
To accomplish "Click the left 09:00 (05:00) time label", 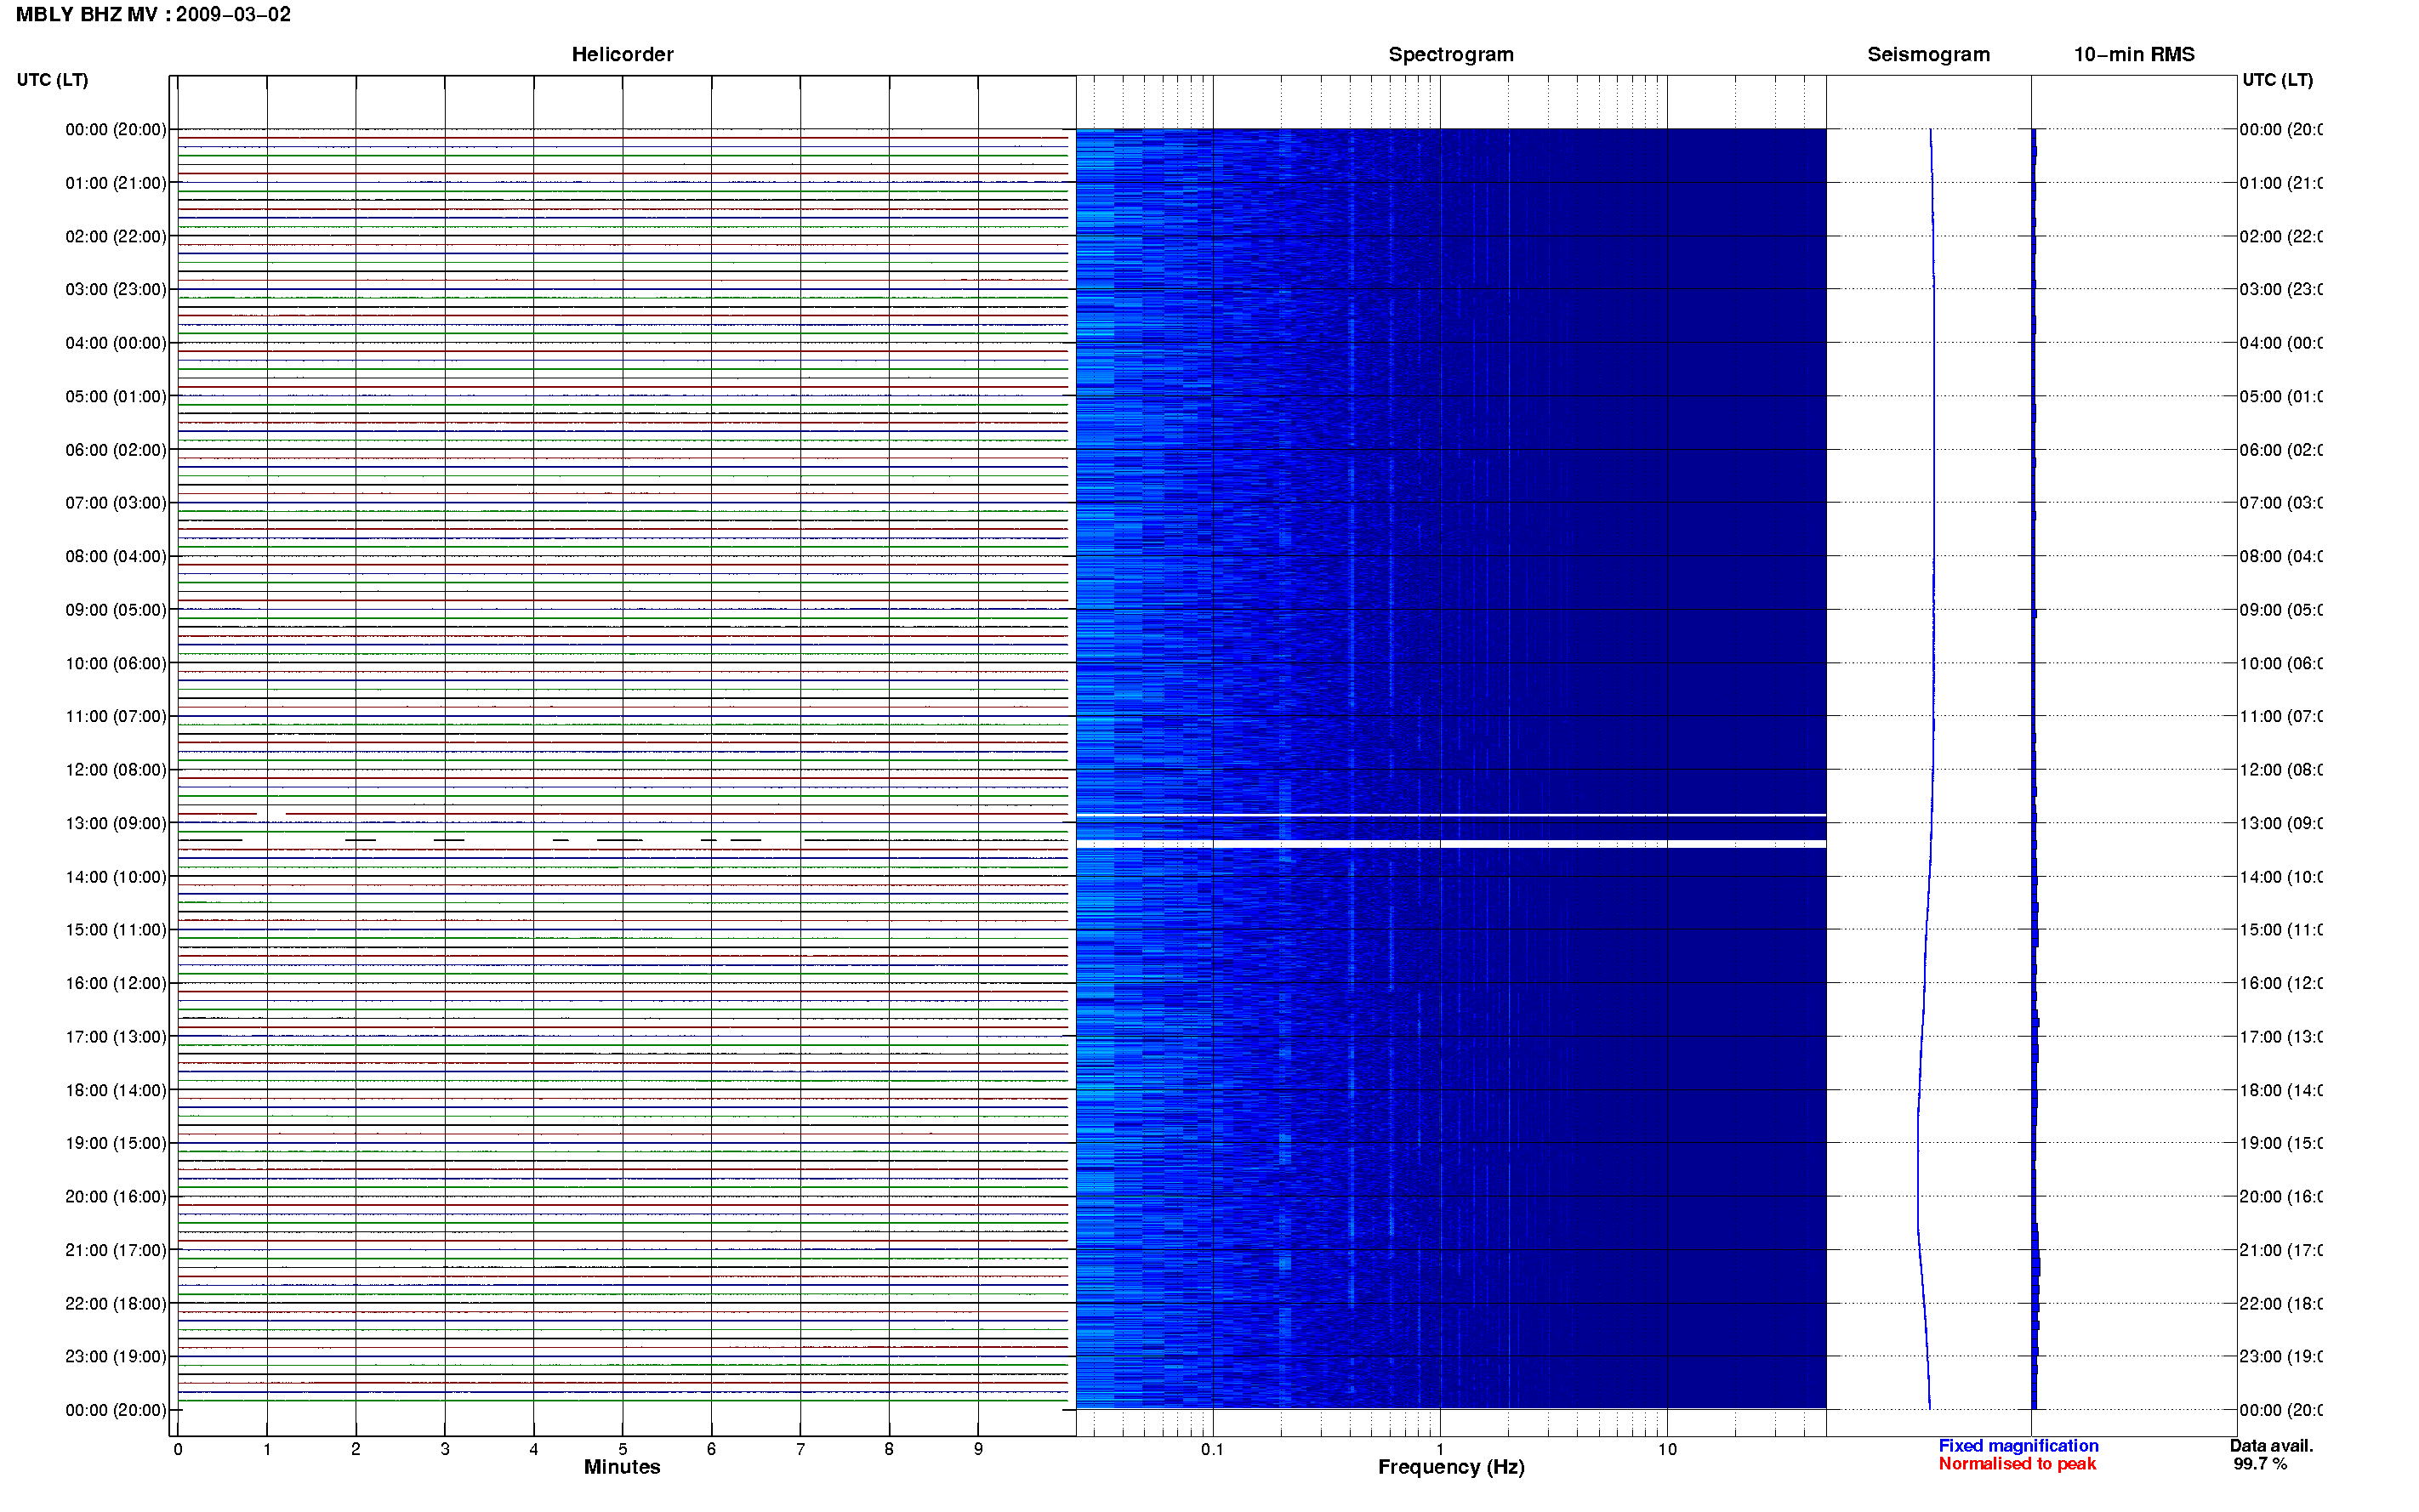I will click(116, 610).
